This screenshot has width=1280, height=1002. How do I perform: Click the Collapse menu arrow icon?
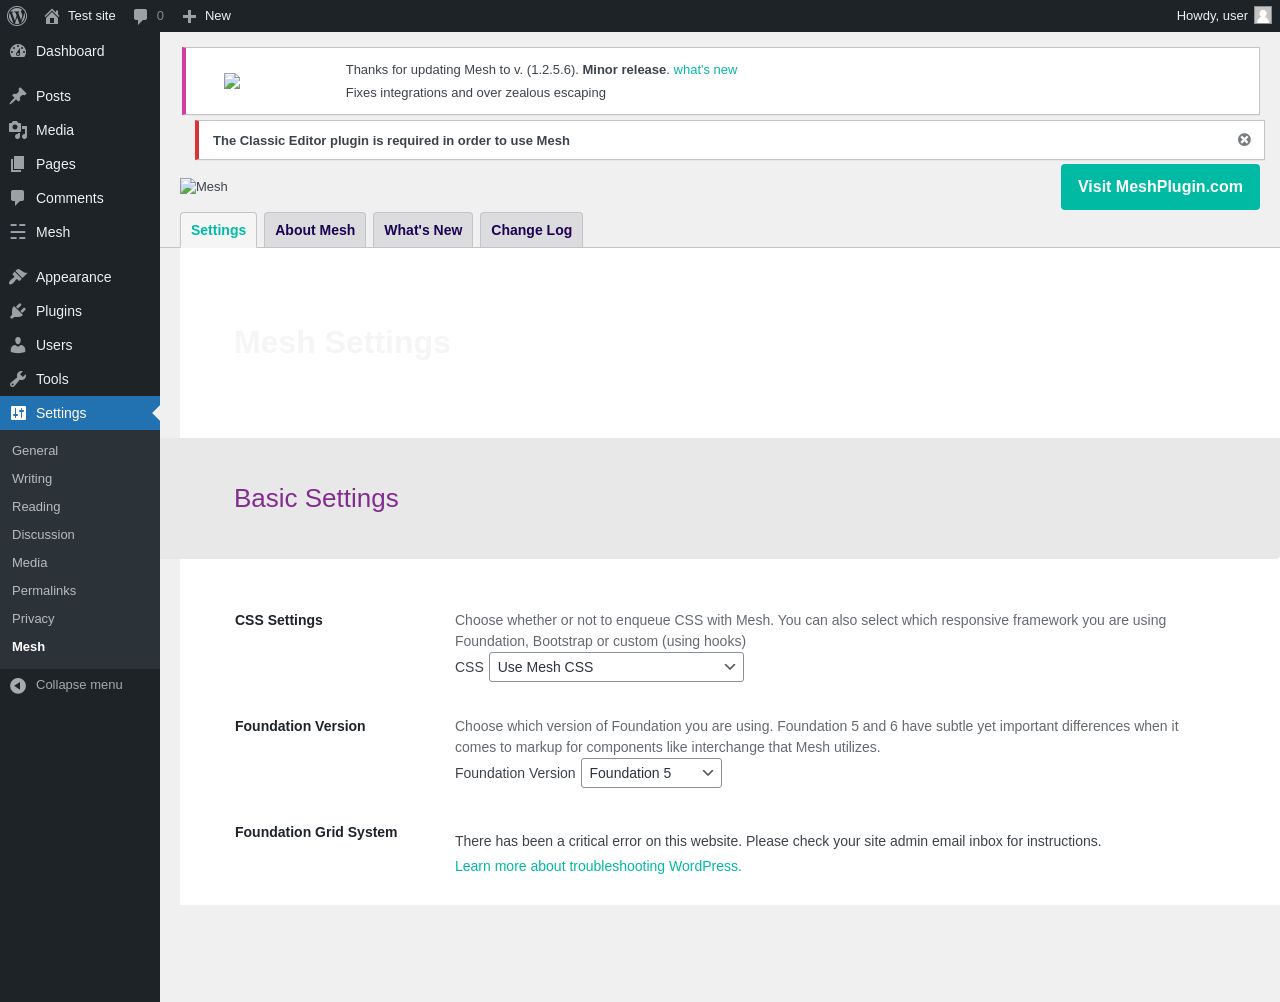[18, 685]
